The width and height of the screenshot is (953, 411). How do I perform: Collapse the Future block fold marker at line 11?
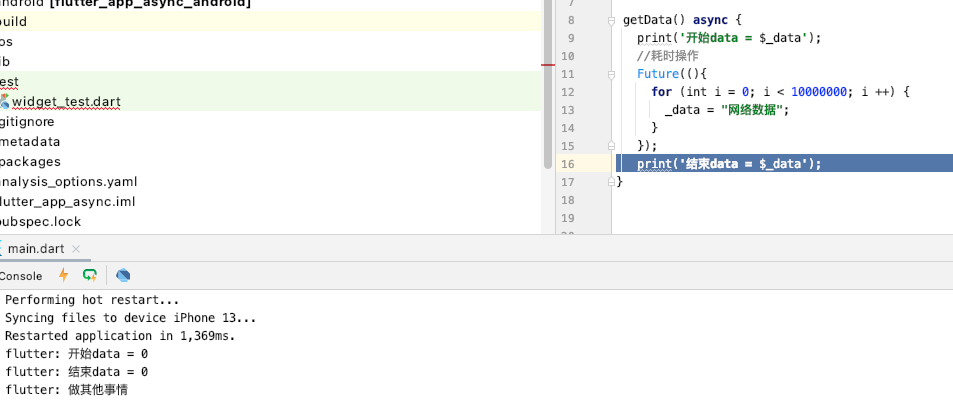click(611, 74)
